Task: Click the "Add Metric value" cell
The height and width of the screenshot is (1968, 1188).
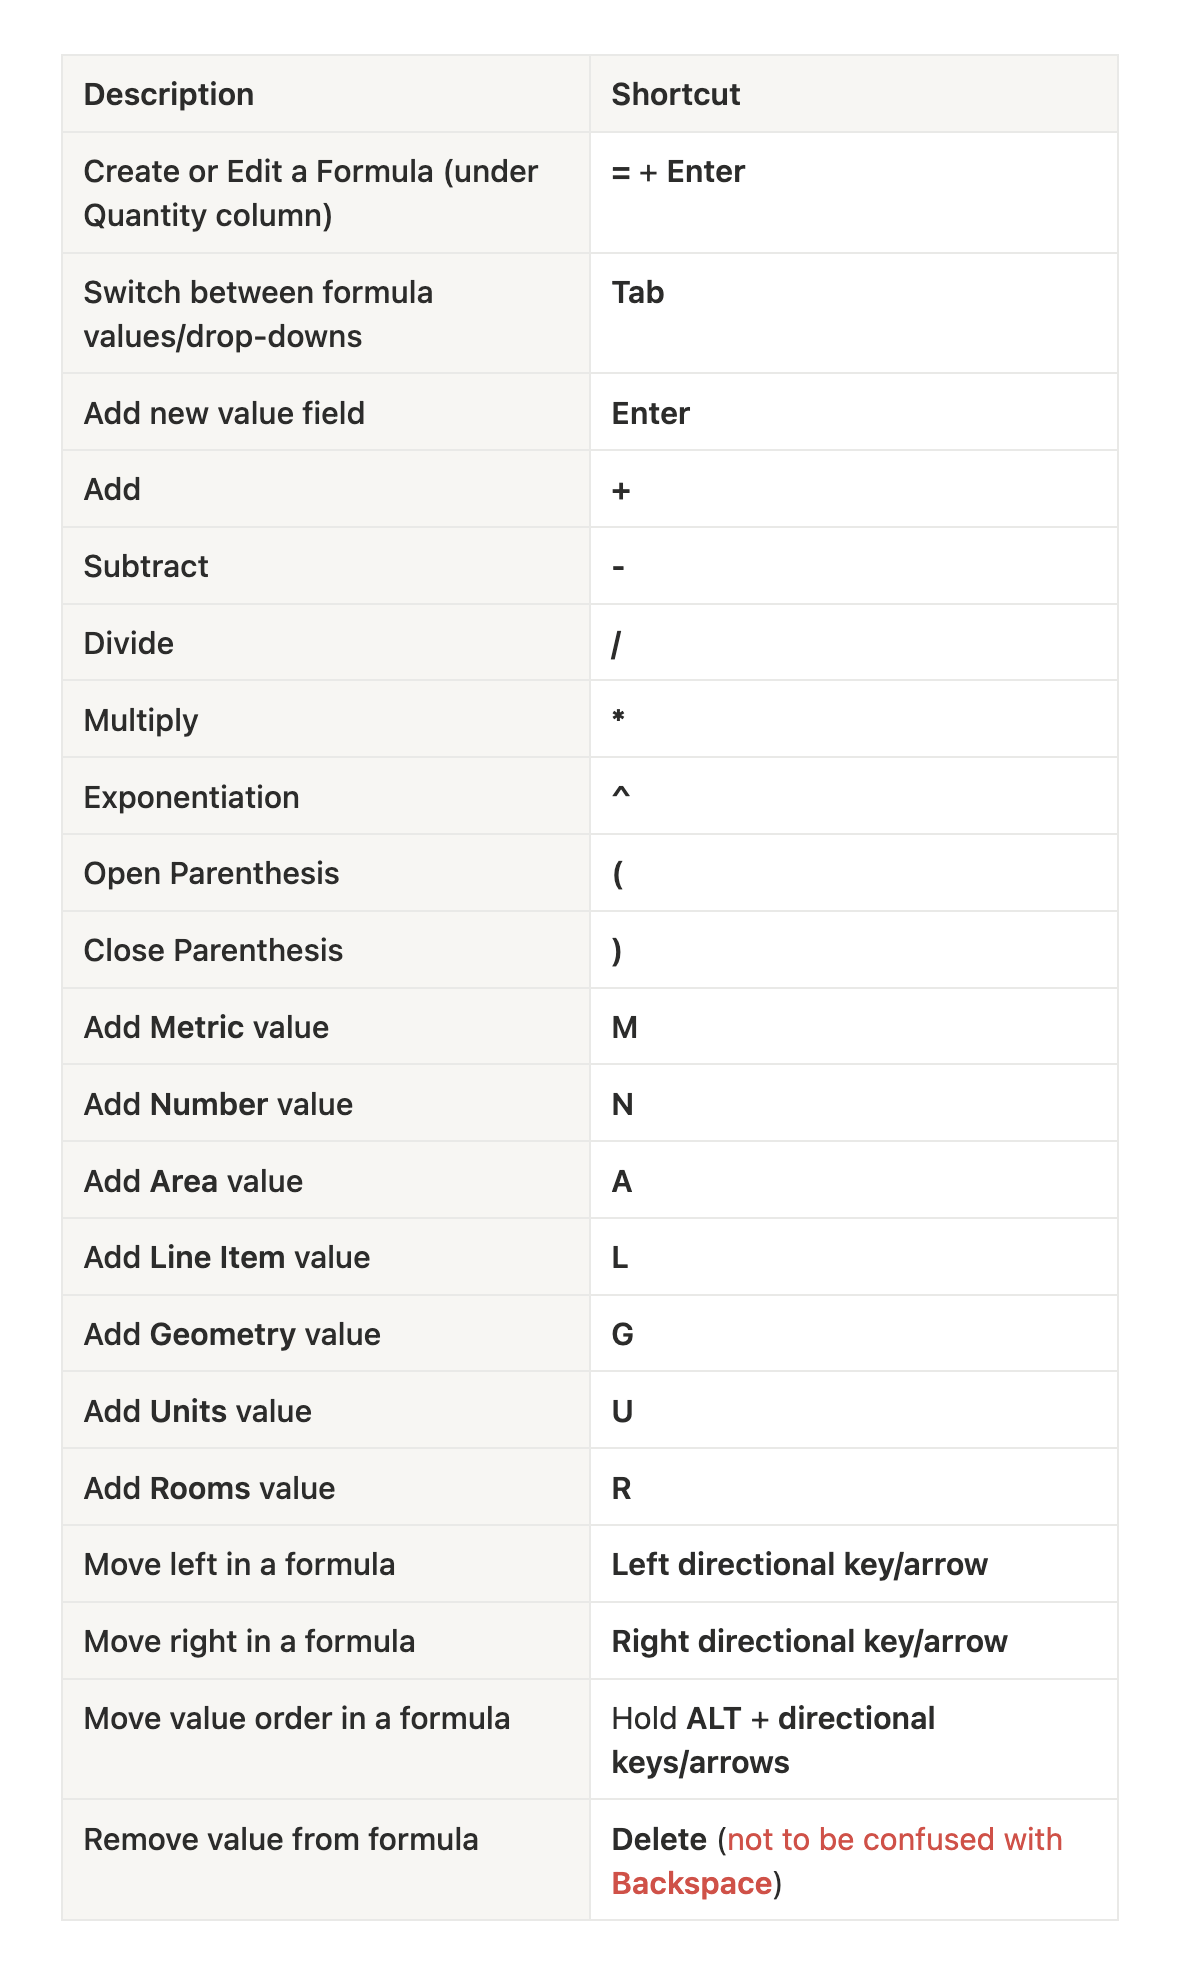Action: coord(206,1028)
